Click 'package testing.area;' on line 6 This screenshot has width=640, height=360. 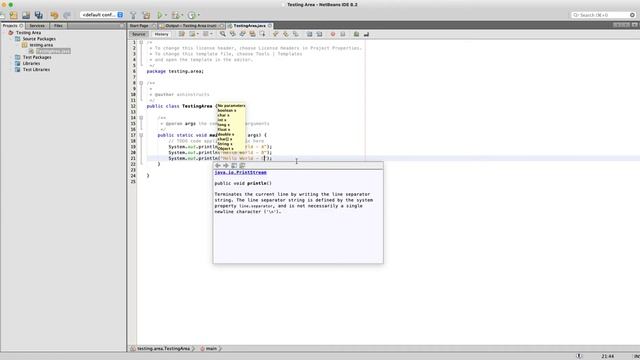pos(175,71)
